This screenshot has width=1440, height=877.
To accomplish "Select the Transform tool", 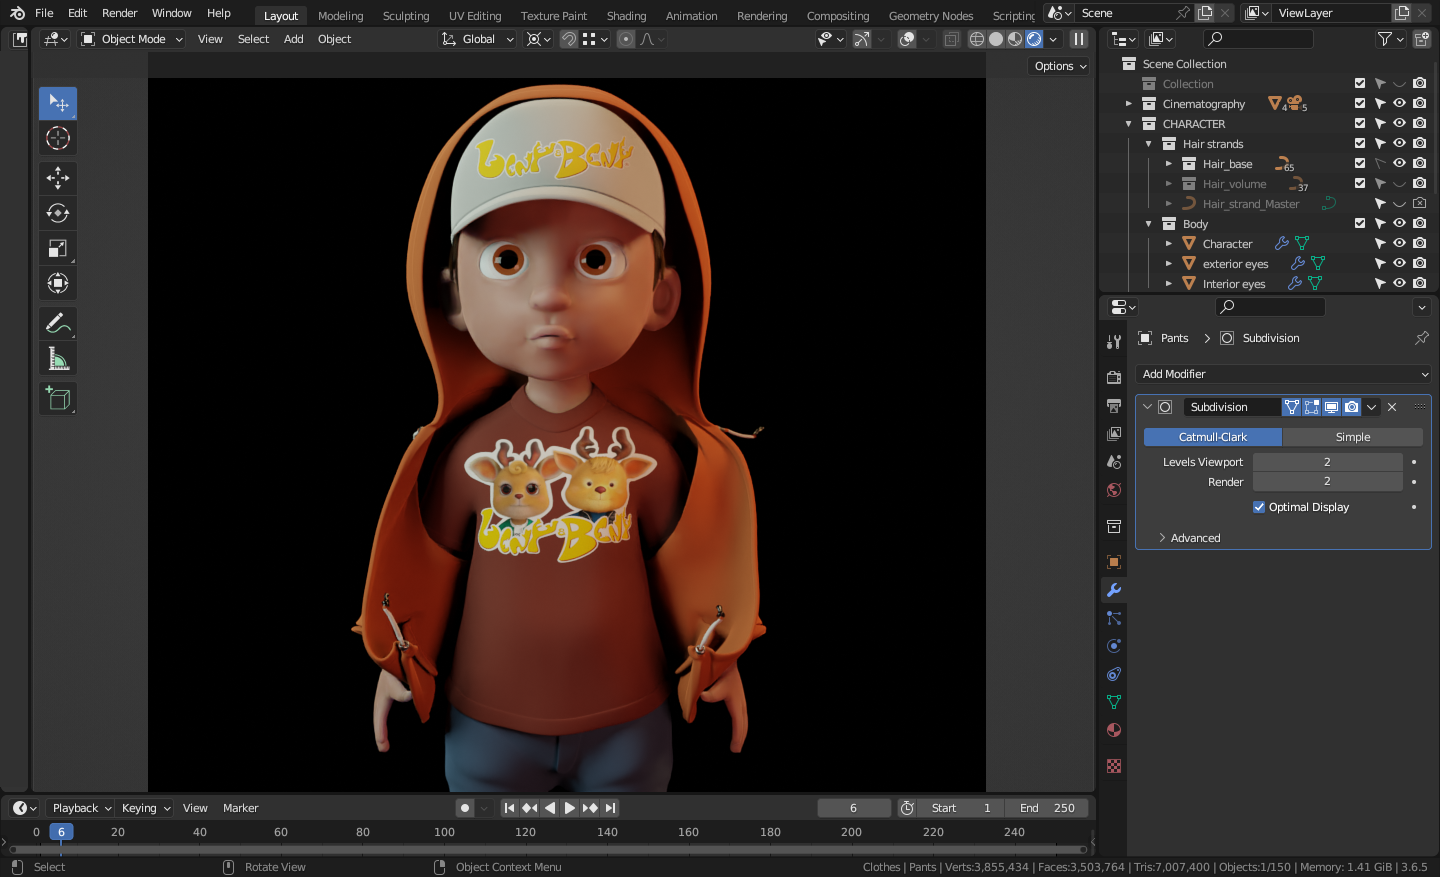I will (58, 283).
